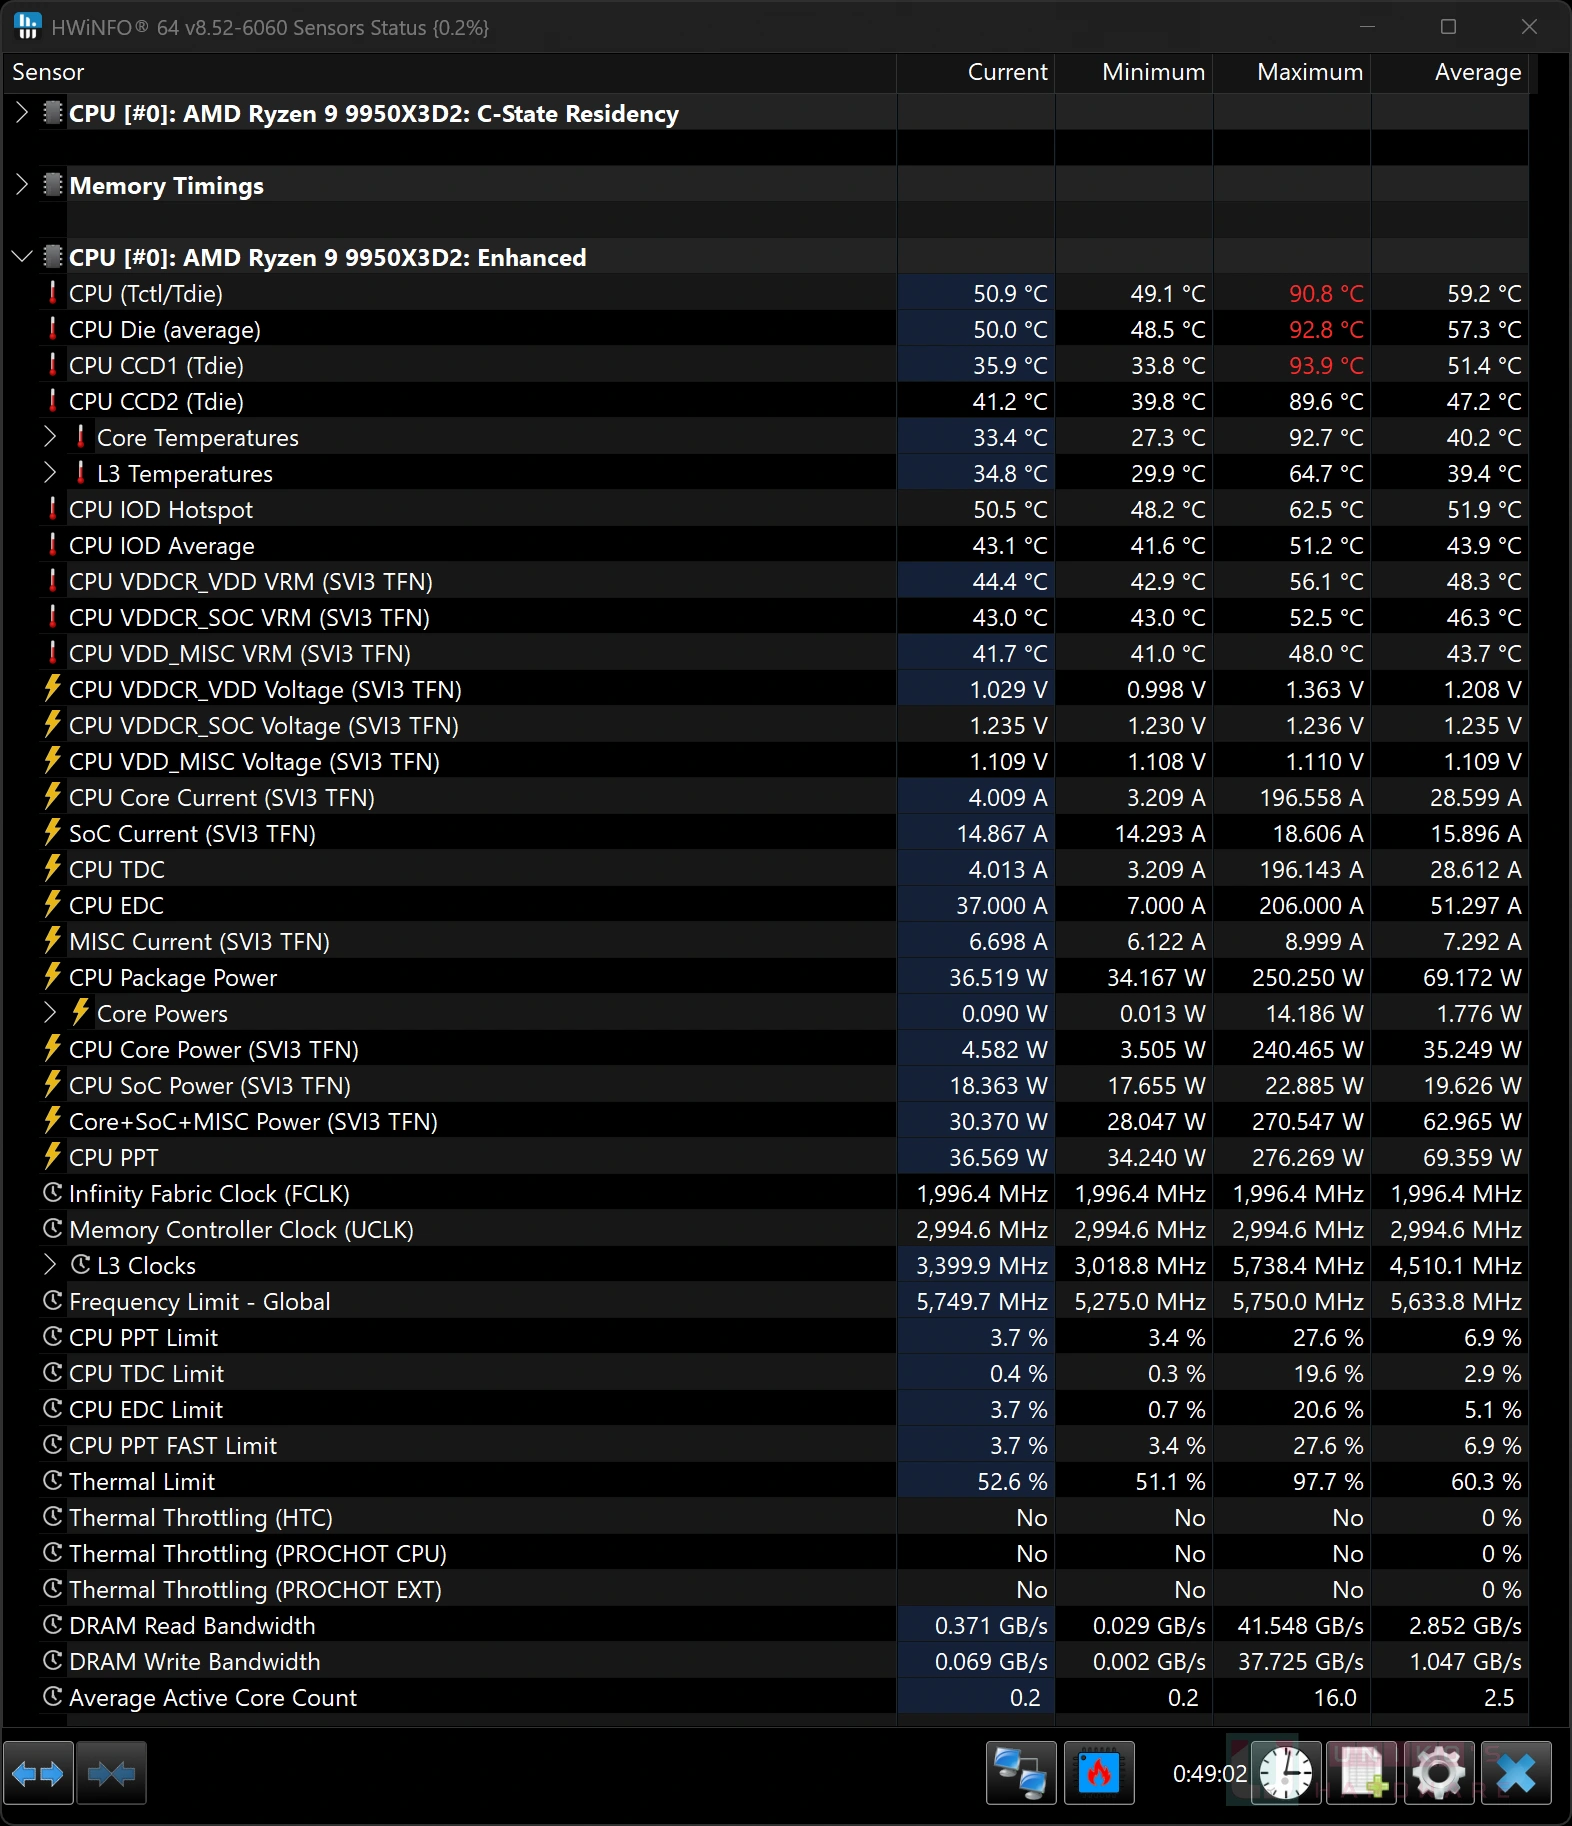This screenshot has width=1572, height=1826.
Task: Select the CPU (Tctl/Tdie) temperature row
Action: [x=765, y=293]
